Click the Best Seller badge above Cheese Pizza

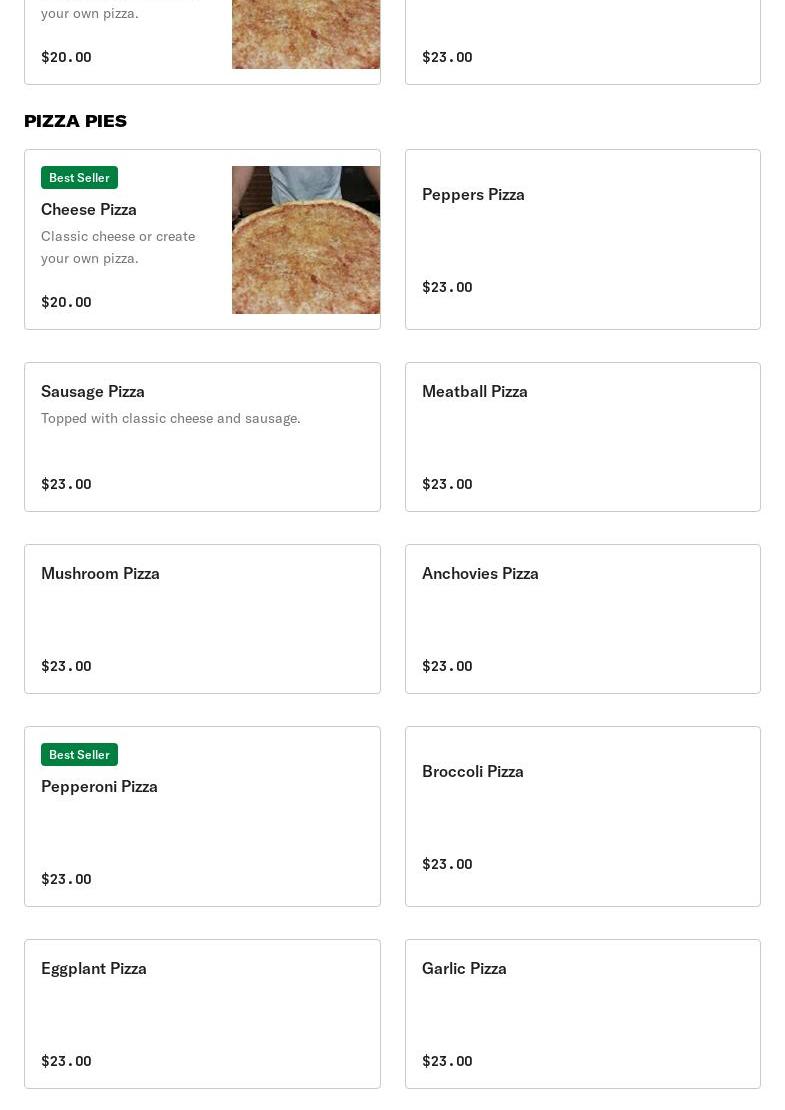(x=79, y=177)
